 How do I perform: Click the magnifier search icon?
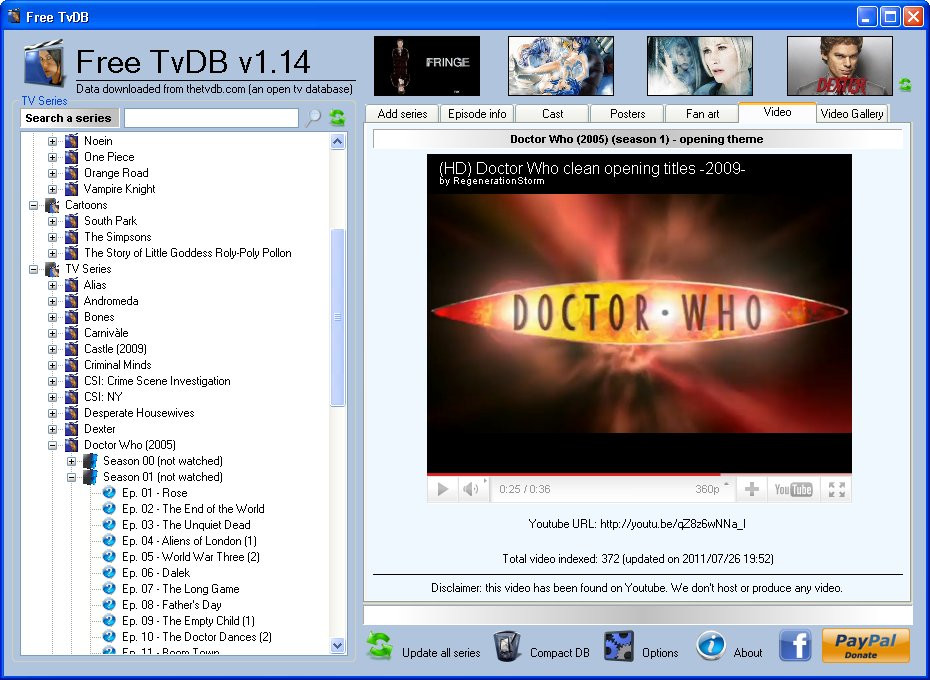tap(313, 117)
